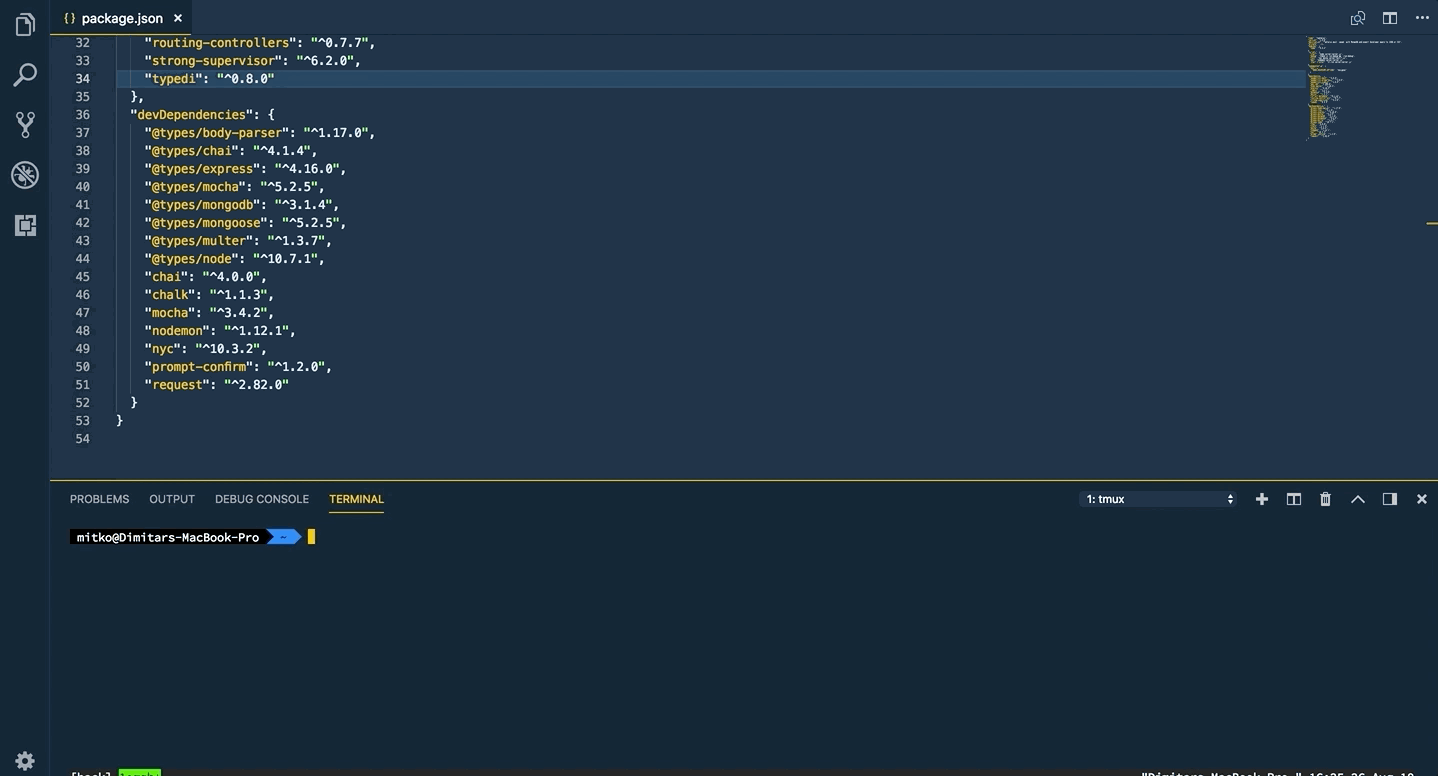Image resolution: width=1438 pixels, height=776 pixels.
Task: Open the terminal selection dropdown showing 1: tmux
Action: tap(1157, 498)
